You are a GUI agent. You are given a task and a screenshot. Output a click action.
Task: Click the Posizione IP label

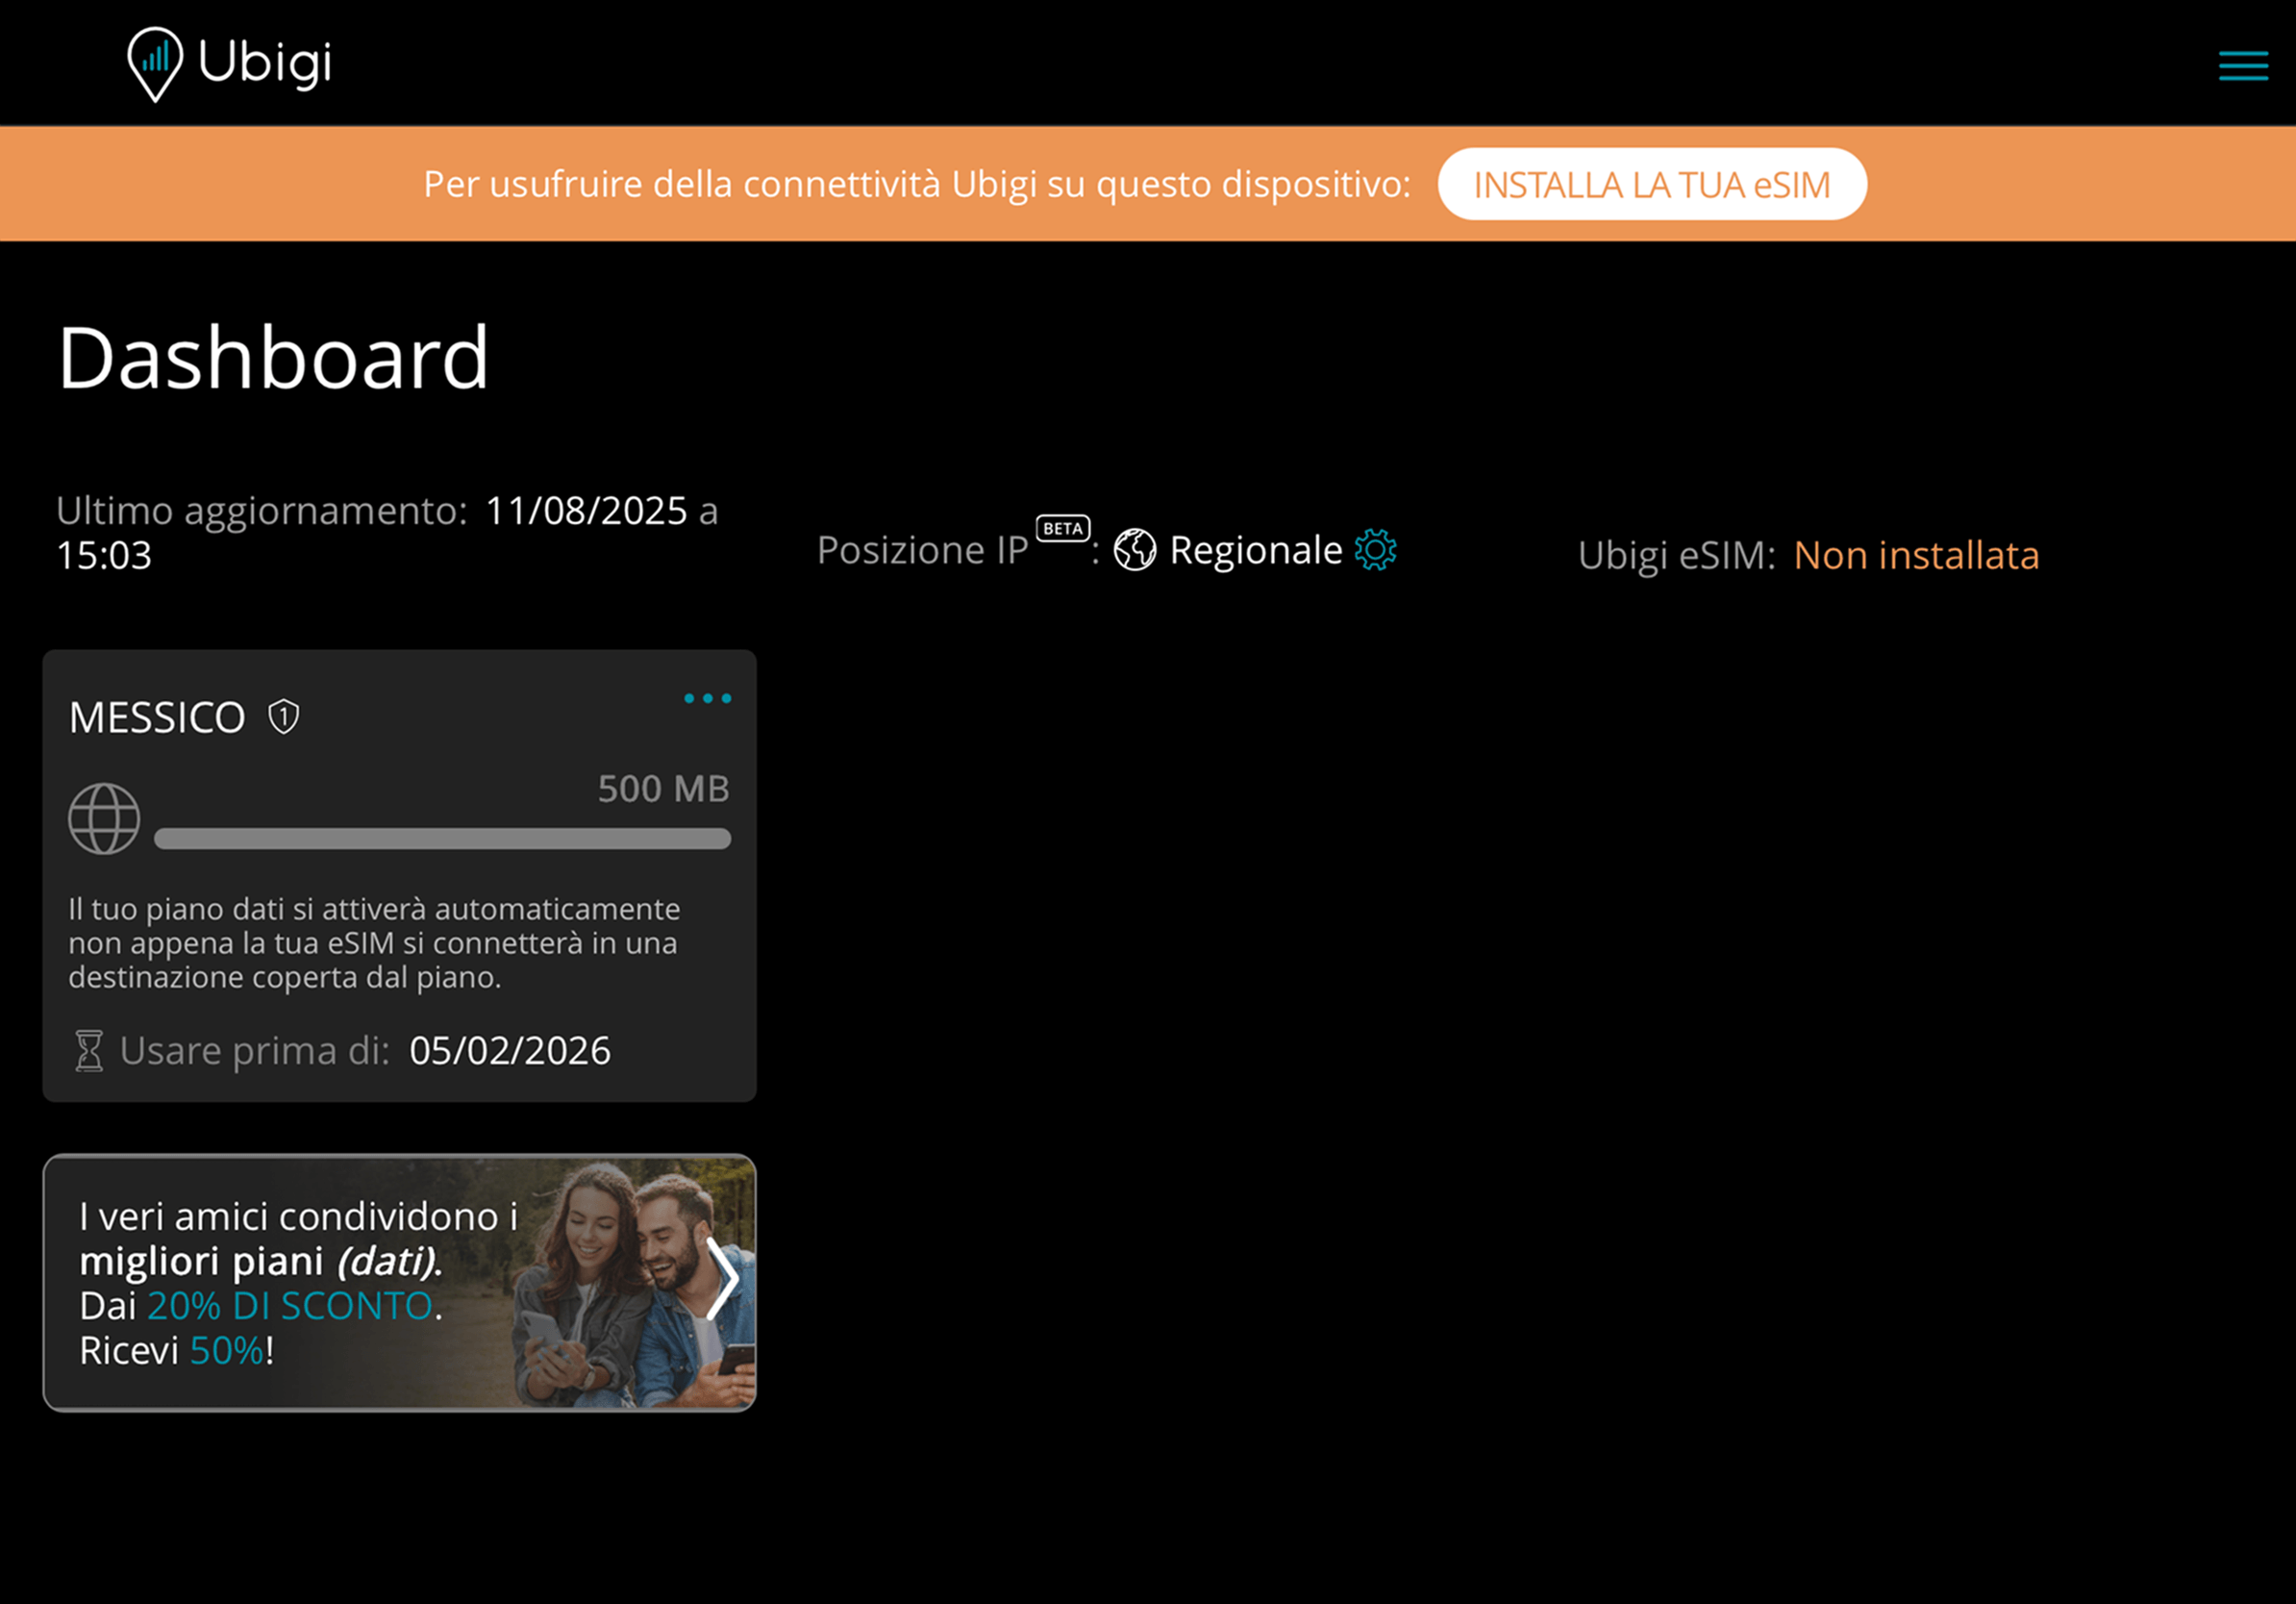tap(923, 550)
